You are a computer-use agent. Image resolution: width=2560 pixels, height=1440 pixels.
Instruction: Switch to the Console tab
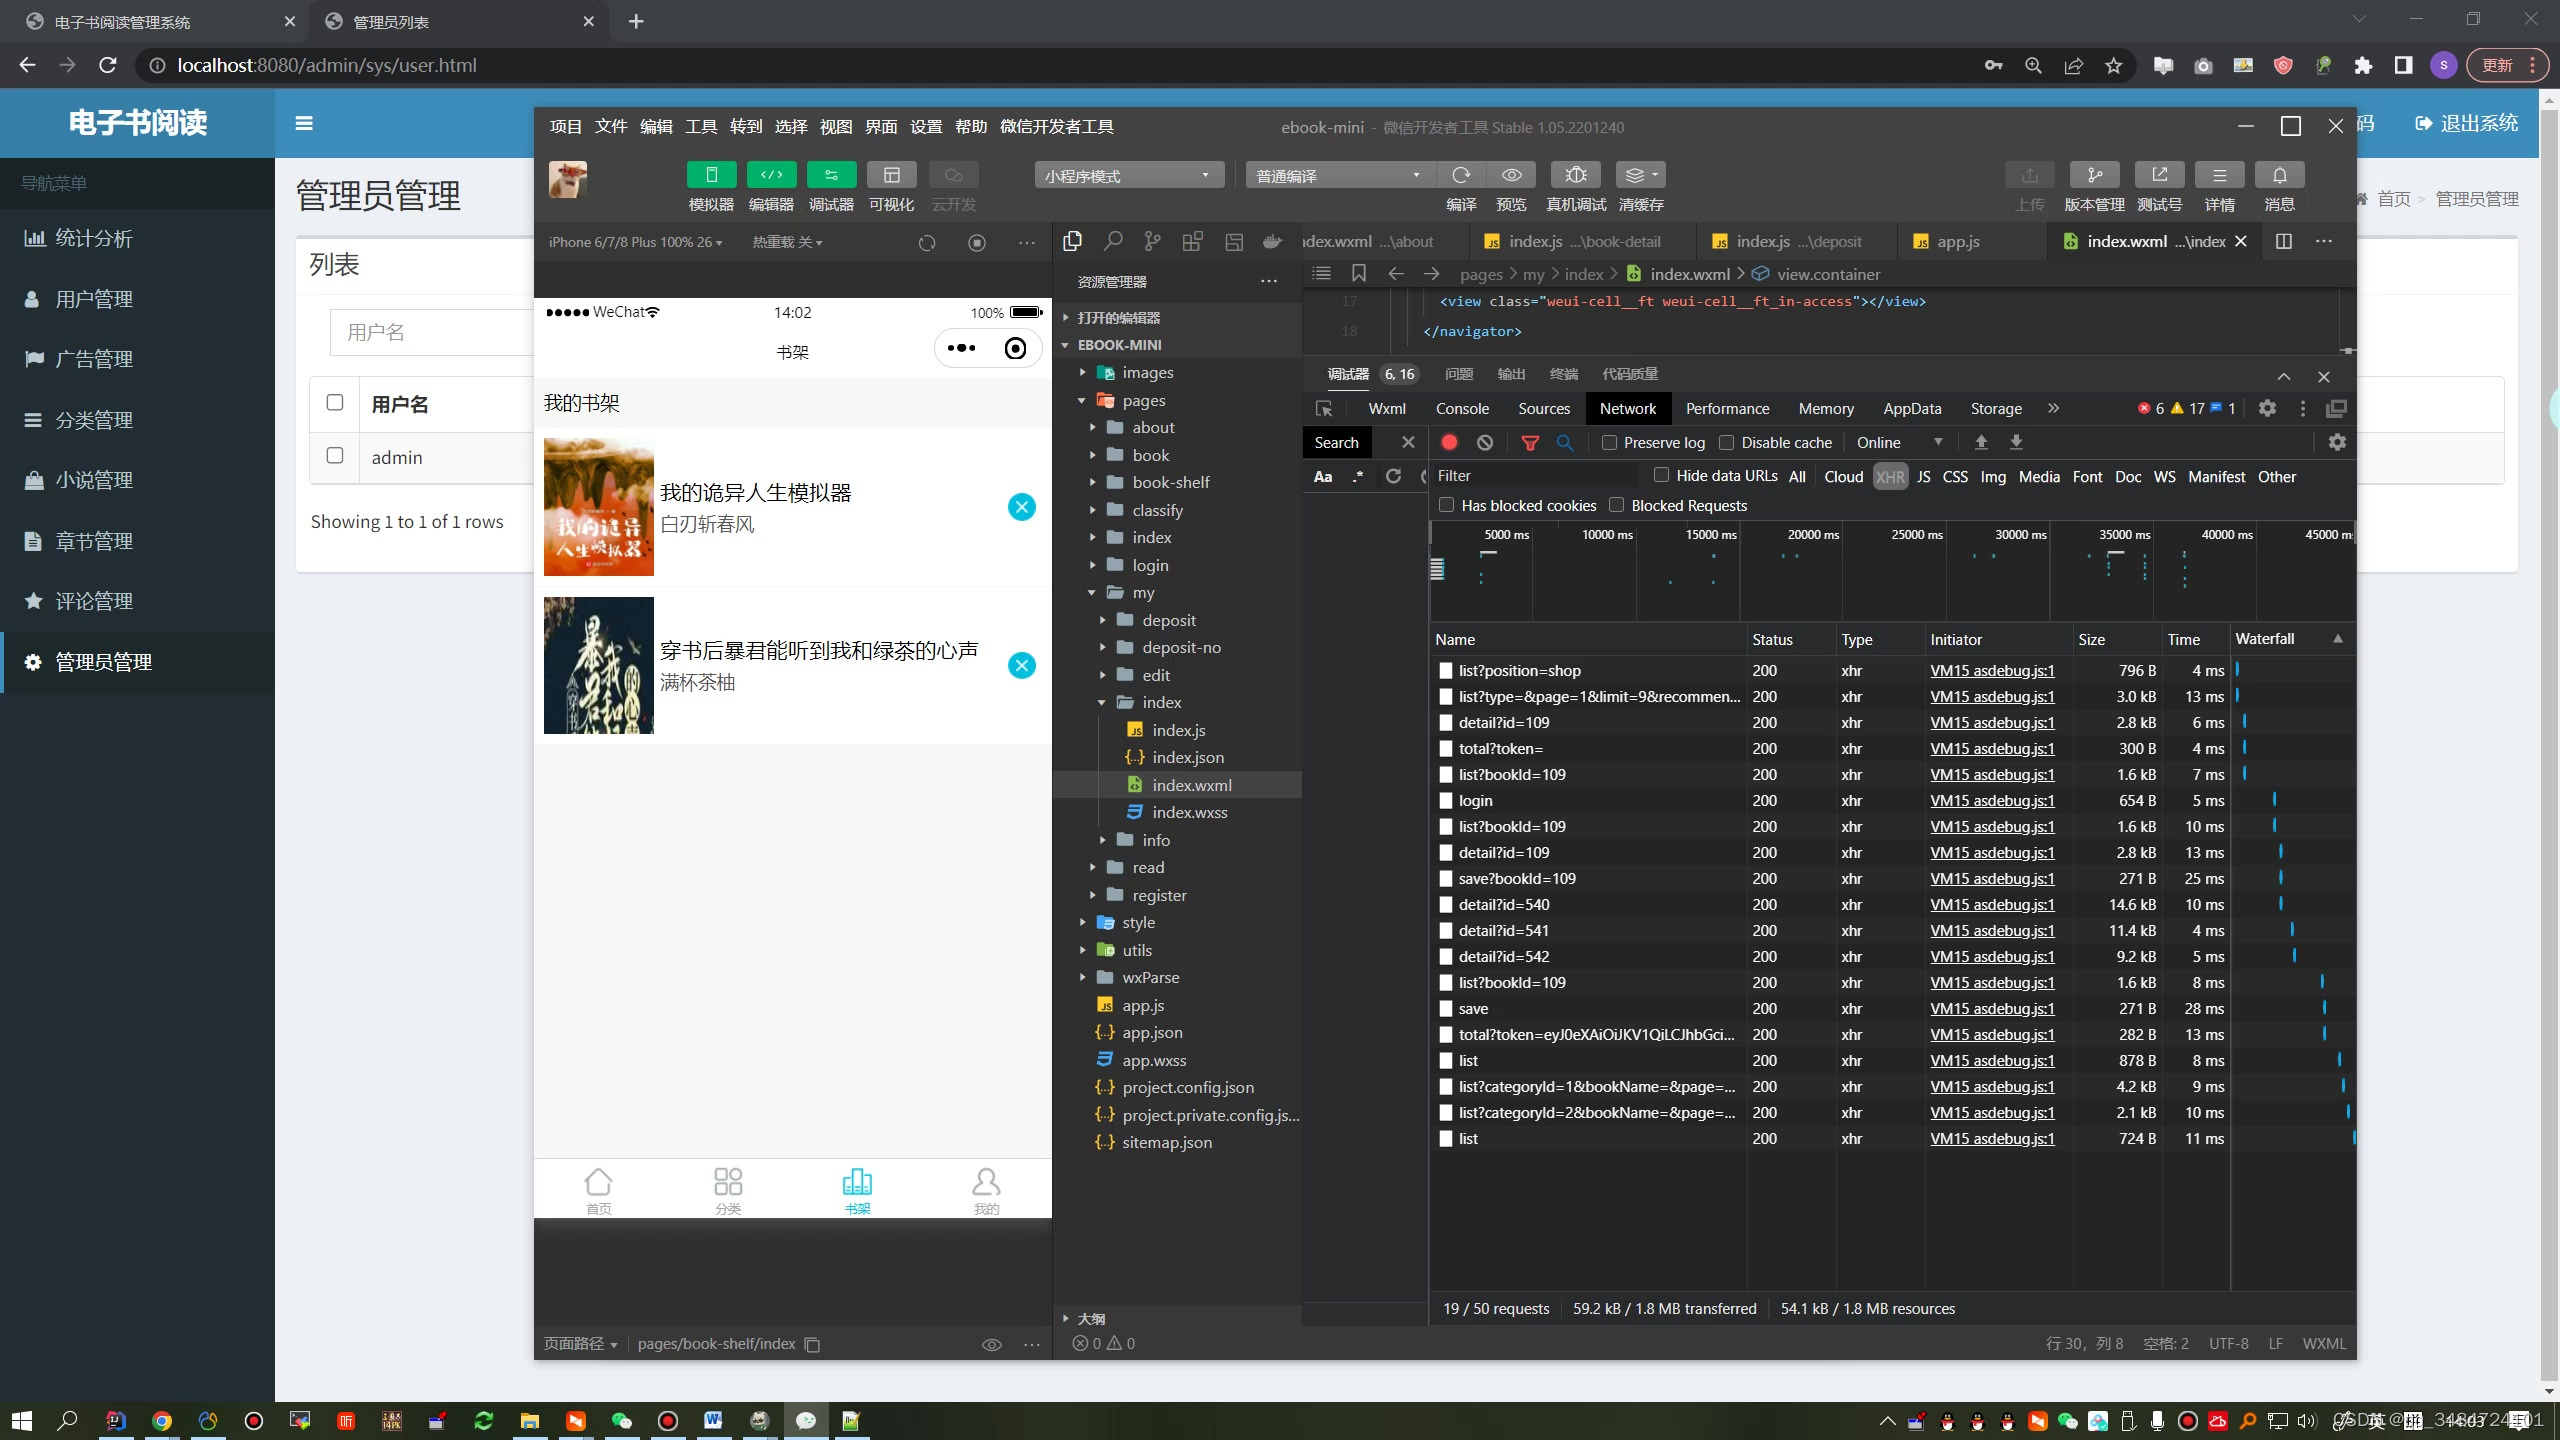[x=1461, y=408]
